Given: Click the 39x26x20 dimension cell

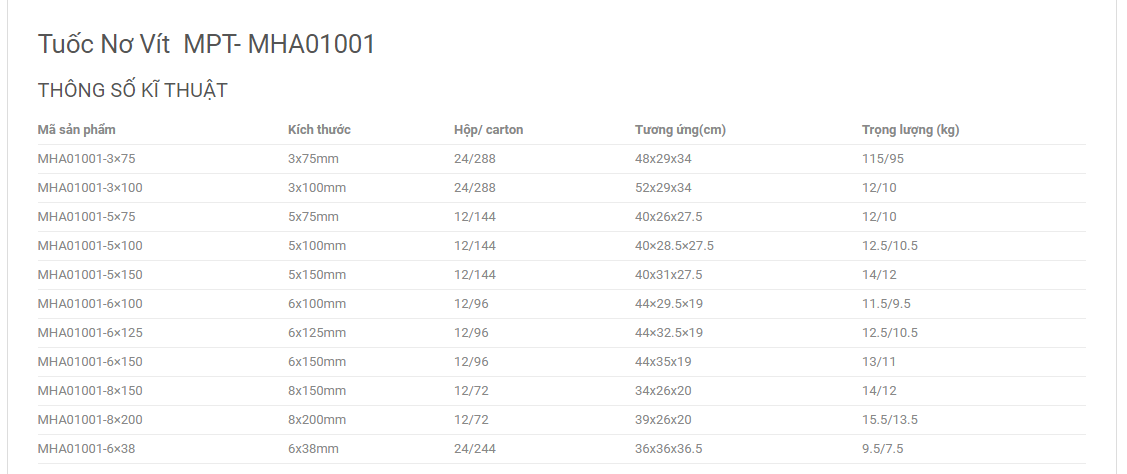Looking at the screenshot, I should pos(663,419).
